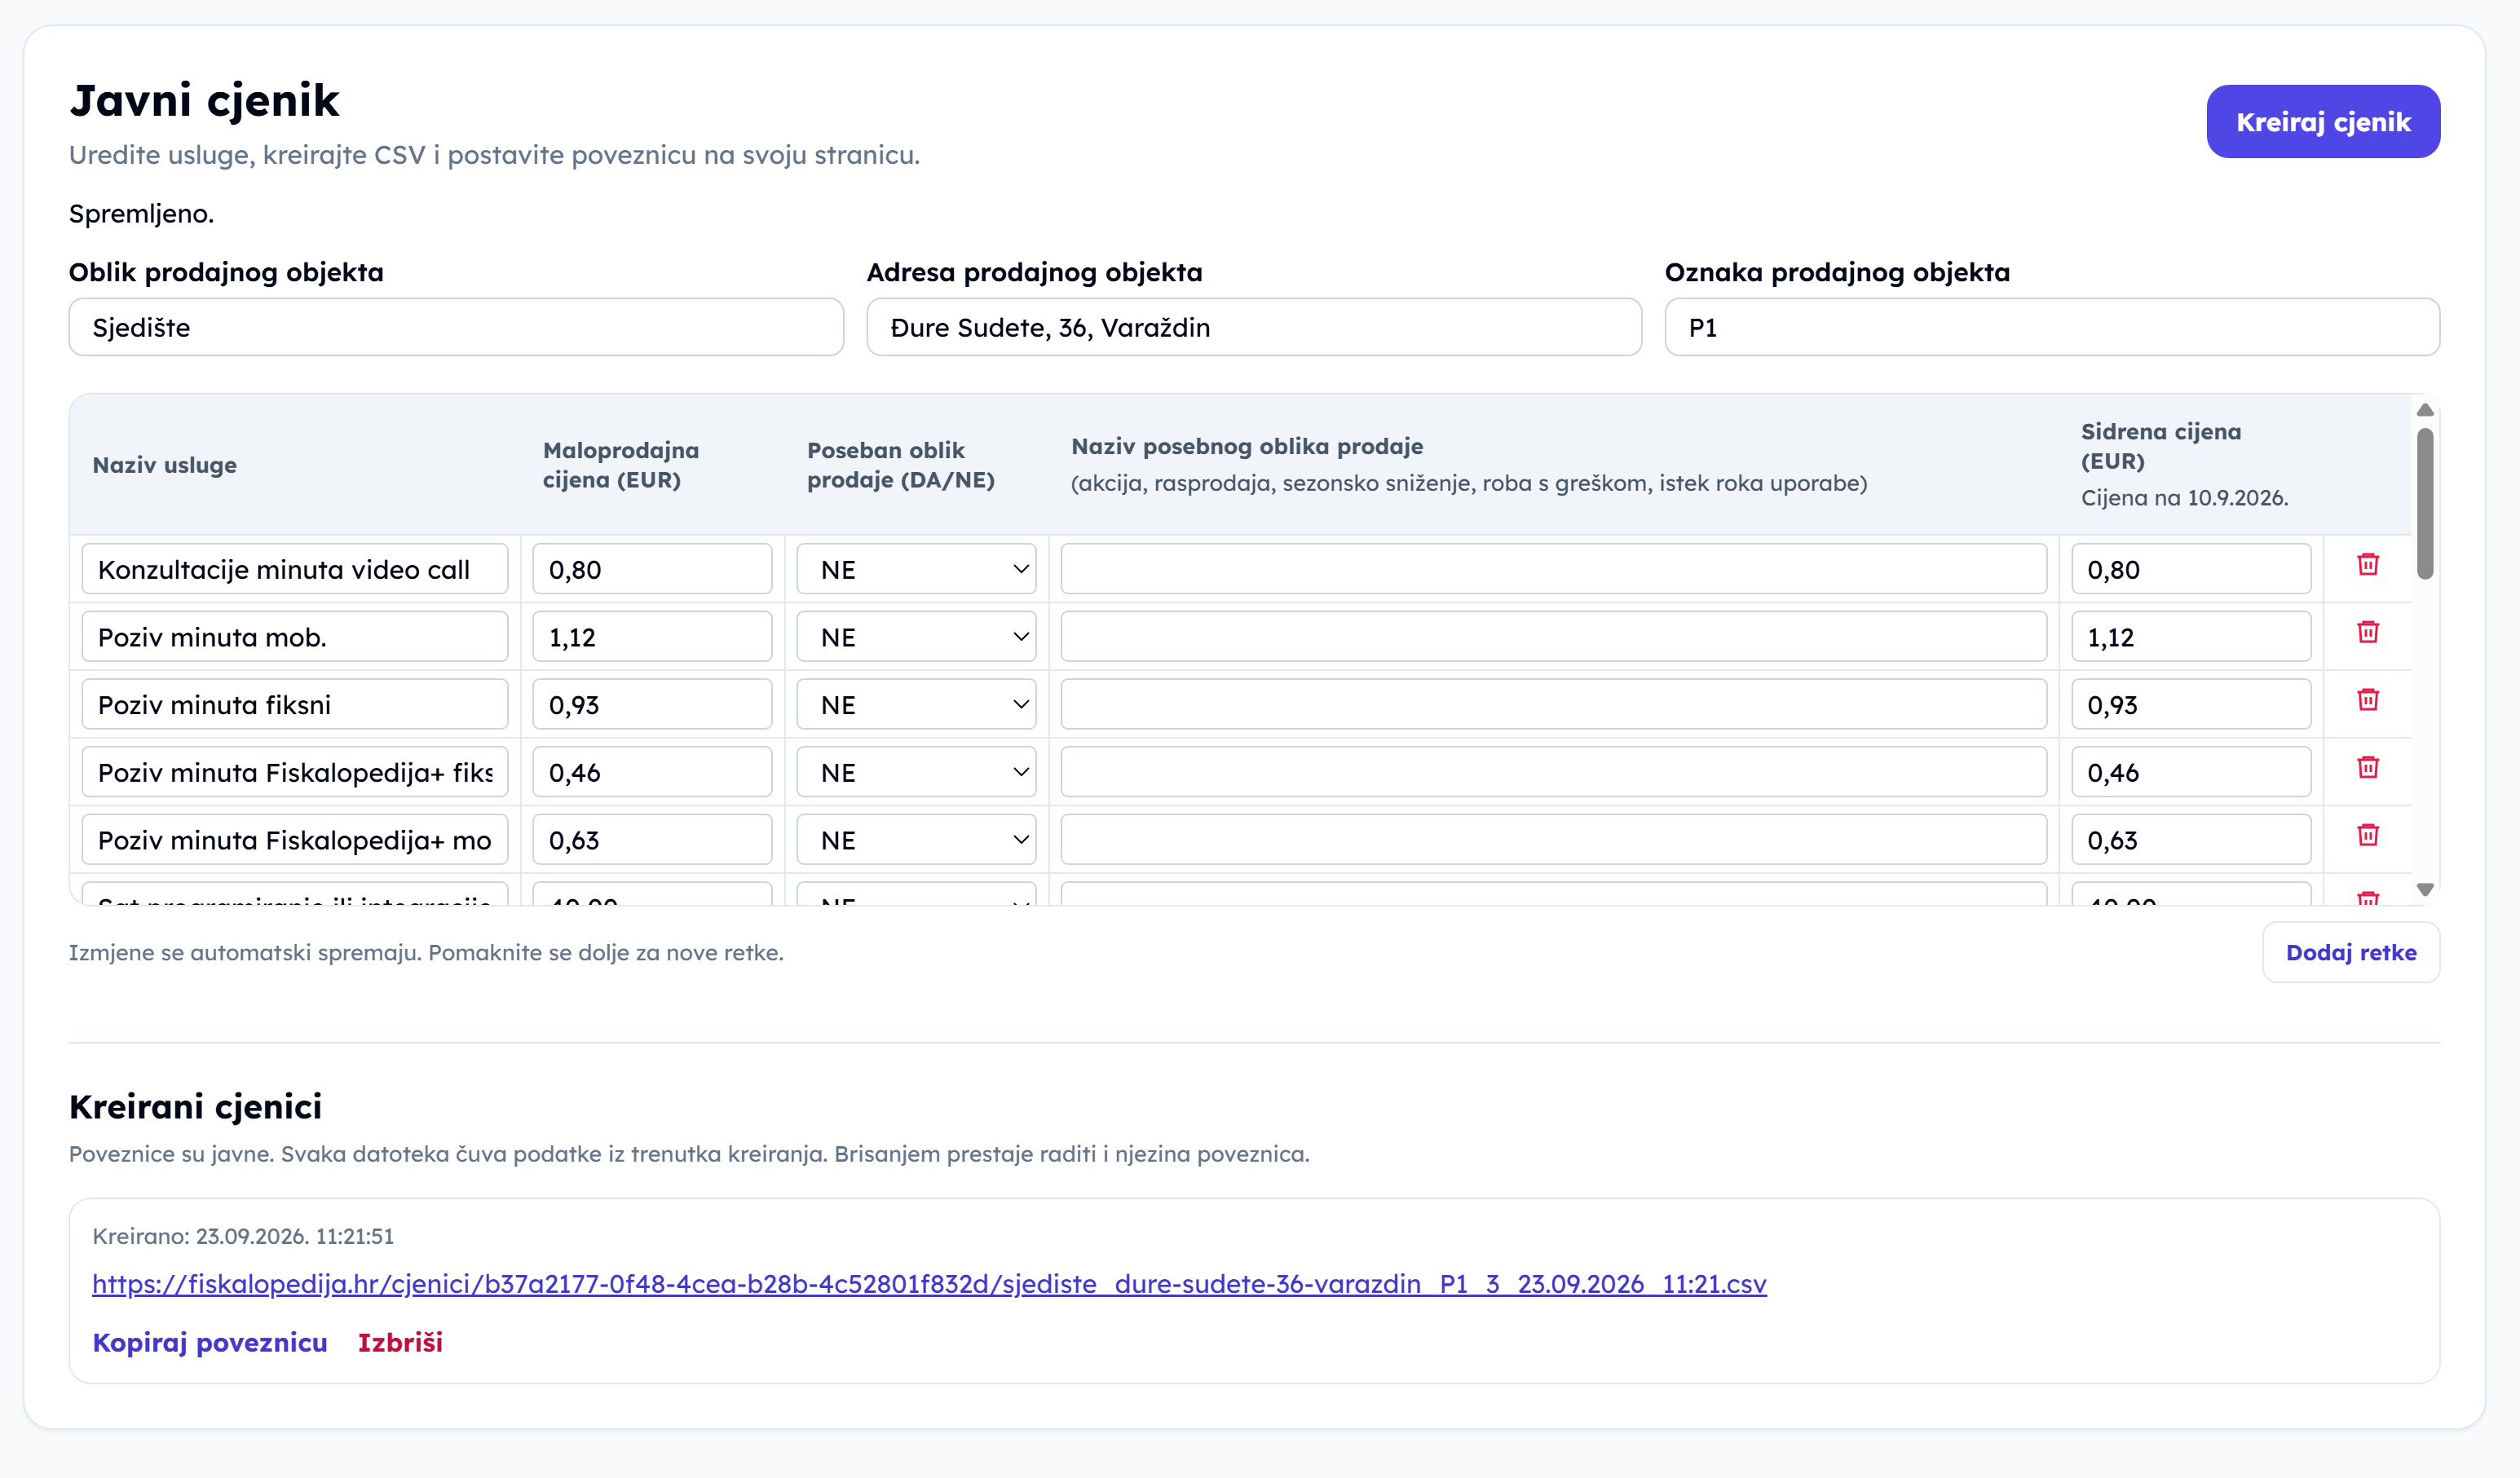This screenshot has width=2520, height=1478.
Task: Edit service name Konzultacije minuta video call
Action: [295, 569]
